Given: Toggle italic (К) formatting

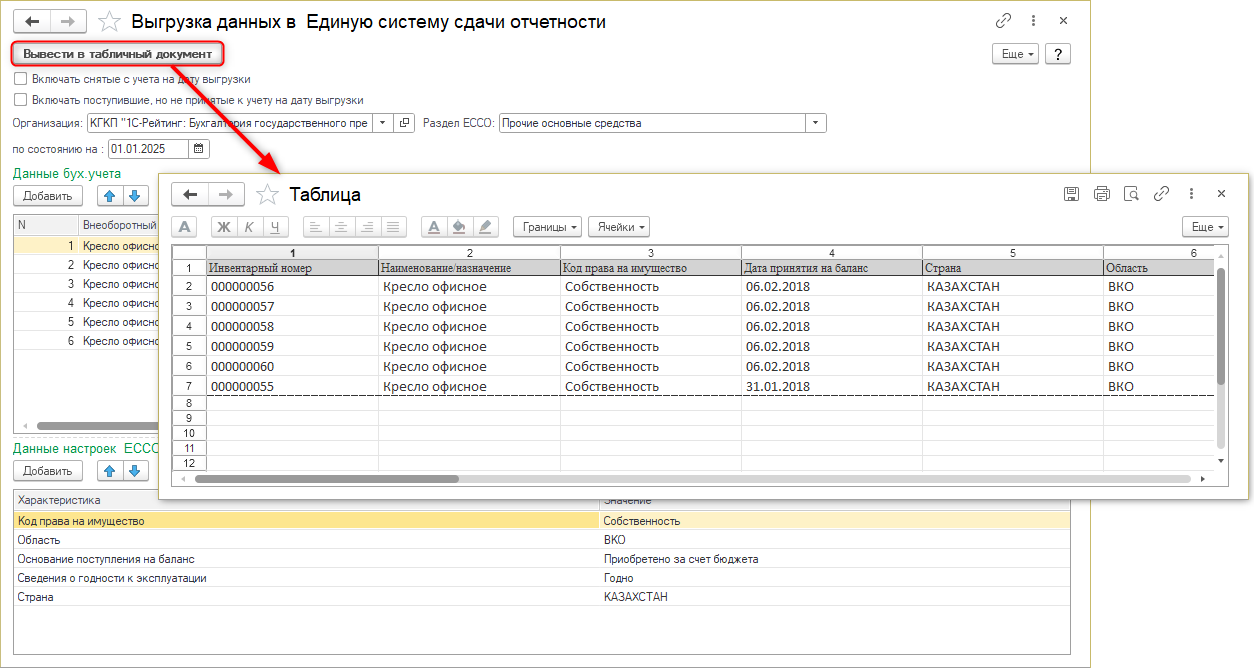Looking at the screenshot, I should (x=250, y=227).
